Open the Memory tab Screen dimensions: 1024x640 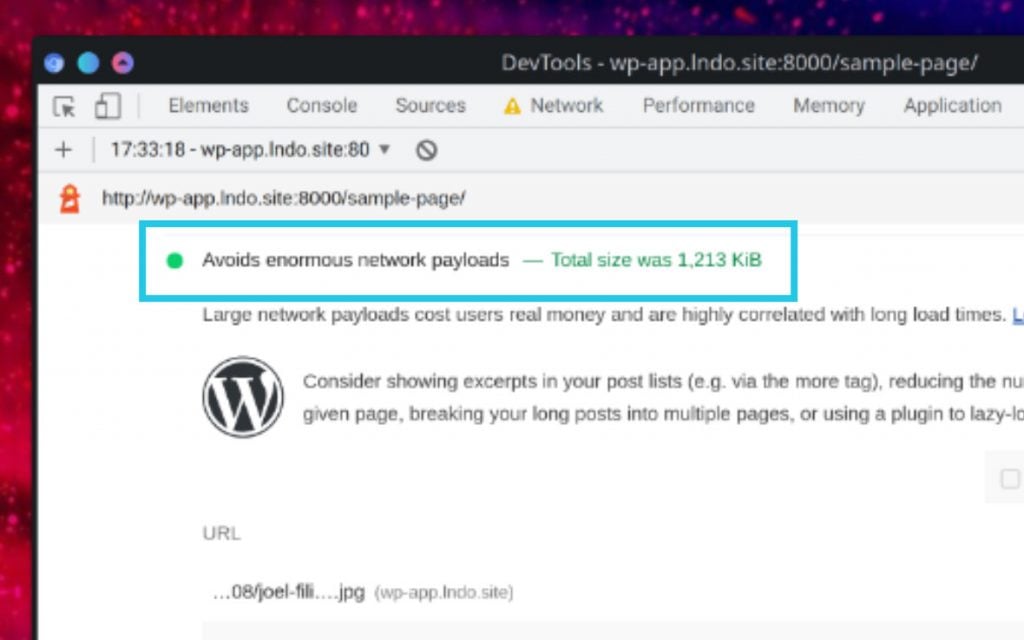(x=828, y=106)
